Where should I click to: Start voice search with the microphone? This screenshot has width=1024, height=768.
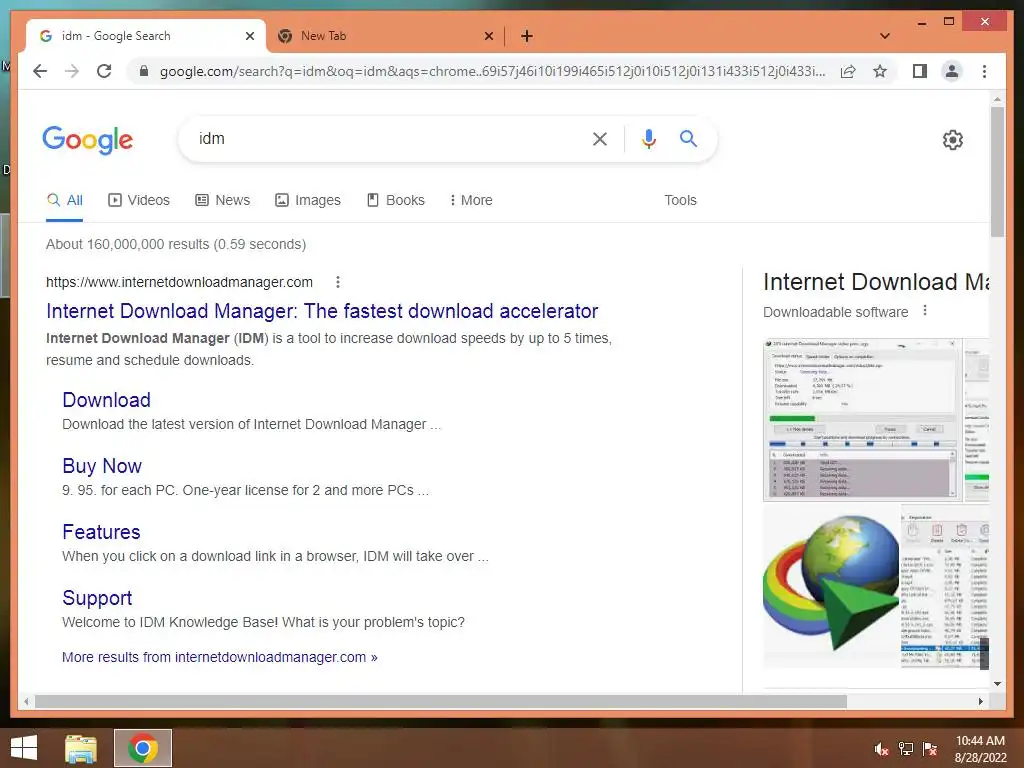click(x=648, y=138)
